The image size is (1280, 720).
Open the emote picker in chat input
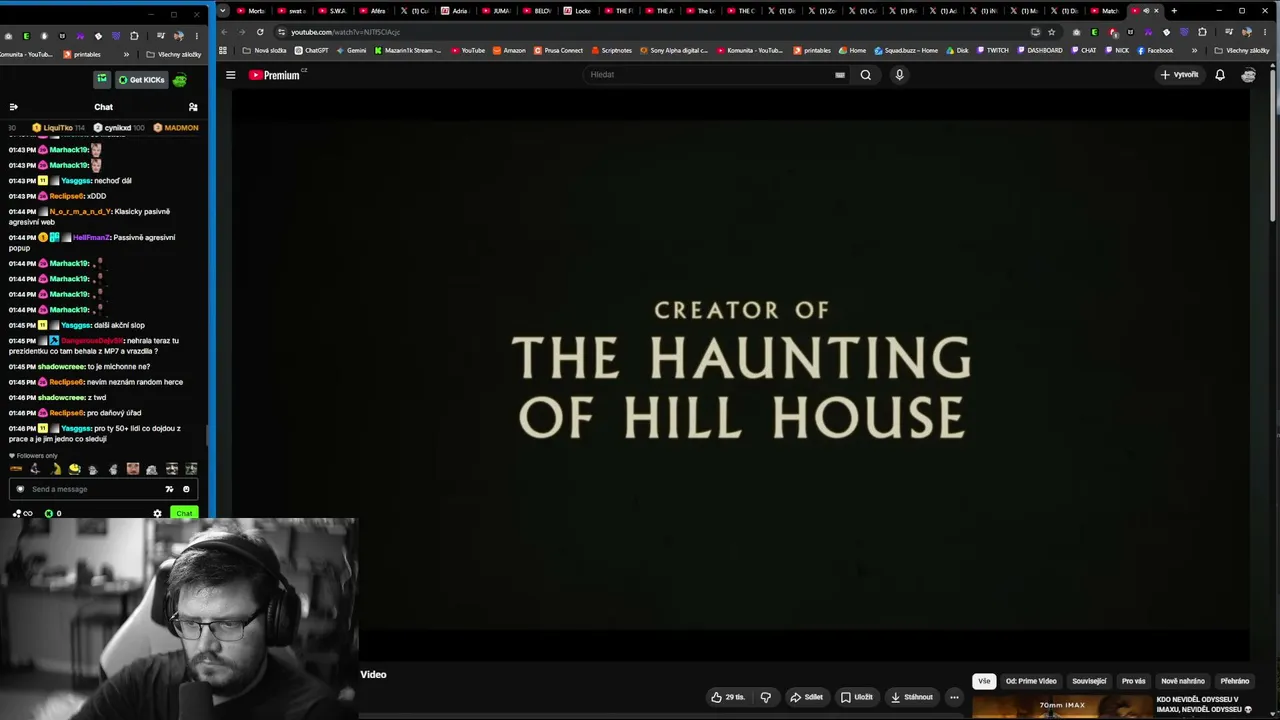(x=186, y=489)
